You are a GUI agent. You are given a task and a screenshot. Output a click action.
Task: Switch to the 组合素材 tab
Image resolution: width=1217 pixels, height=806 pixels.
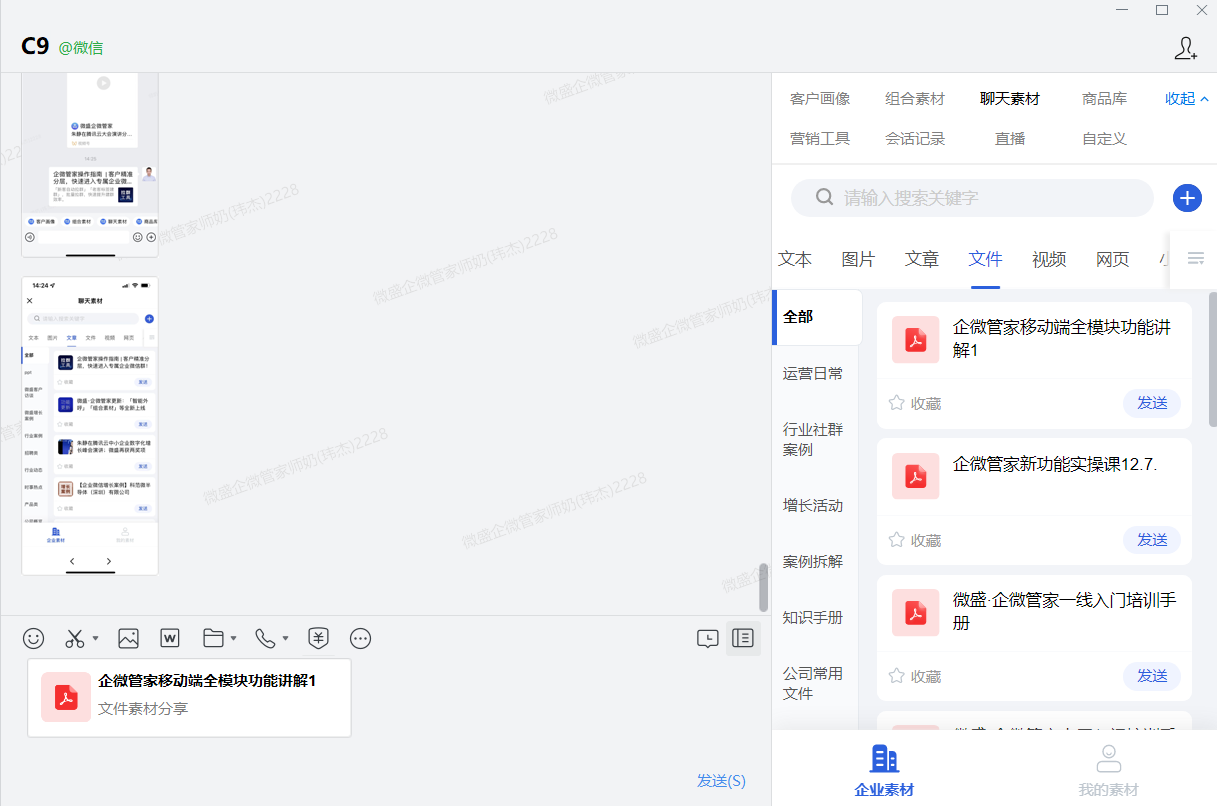point(915,99)
